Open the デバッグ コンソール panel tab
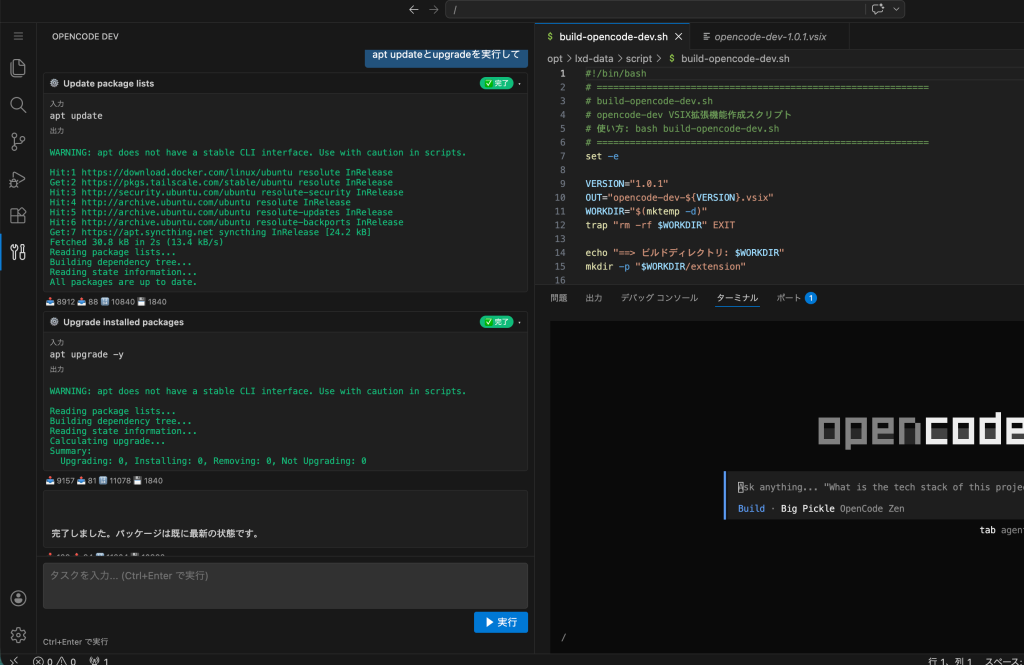The height and width of the screenshot is (665, 1024). coord(658,298)
